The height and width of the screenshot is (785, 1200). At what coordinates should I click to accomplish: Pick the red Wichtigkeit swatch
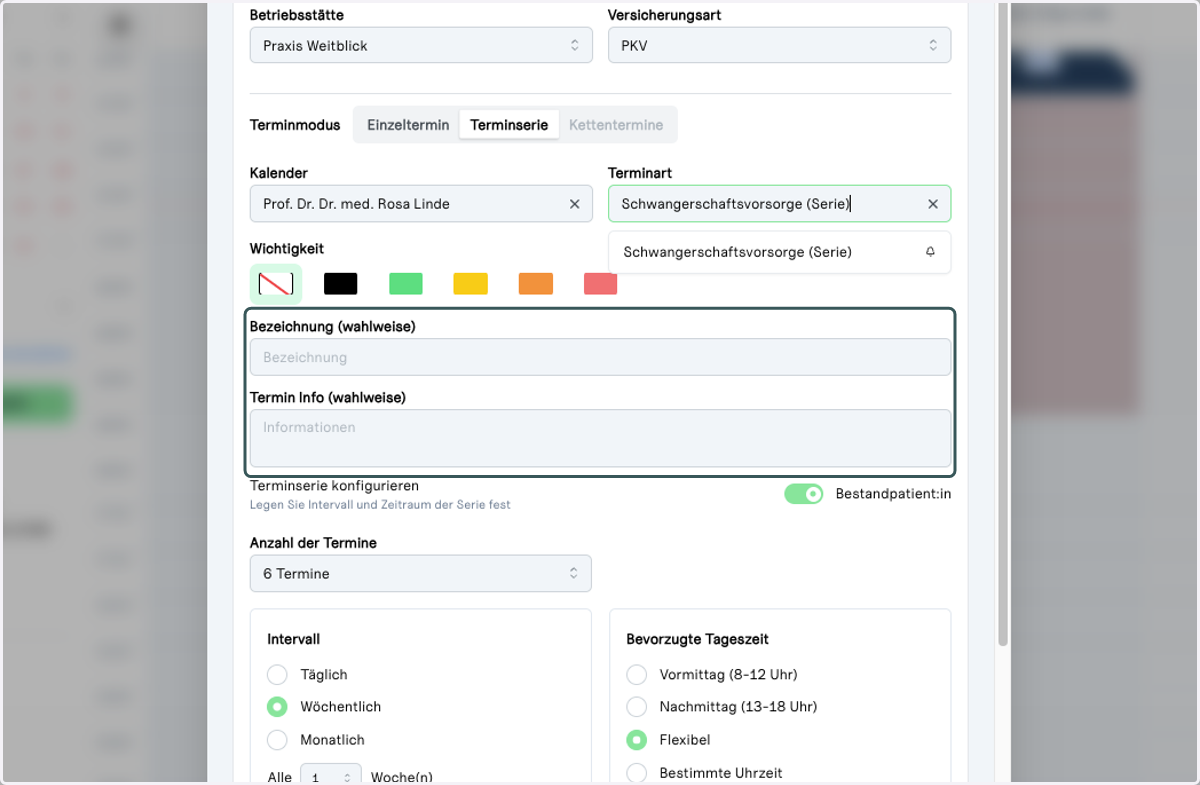[601, 284]
